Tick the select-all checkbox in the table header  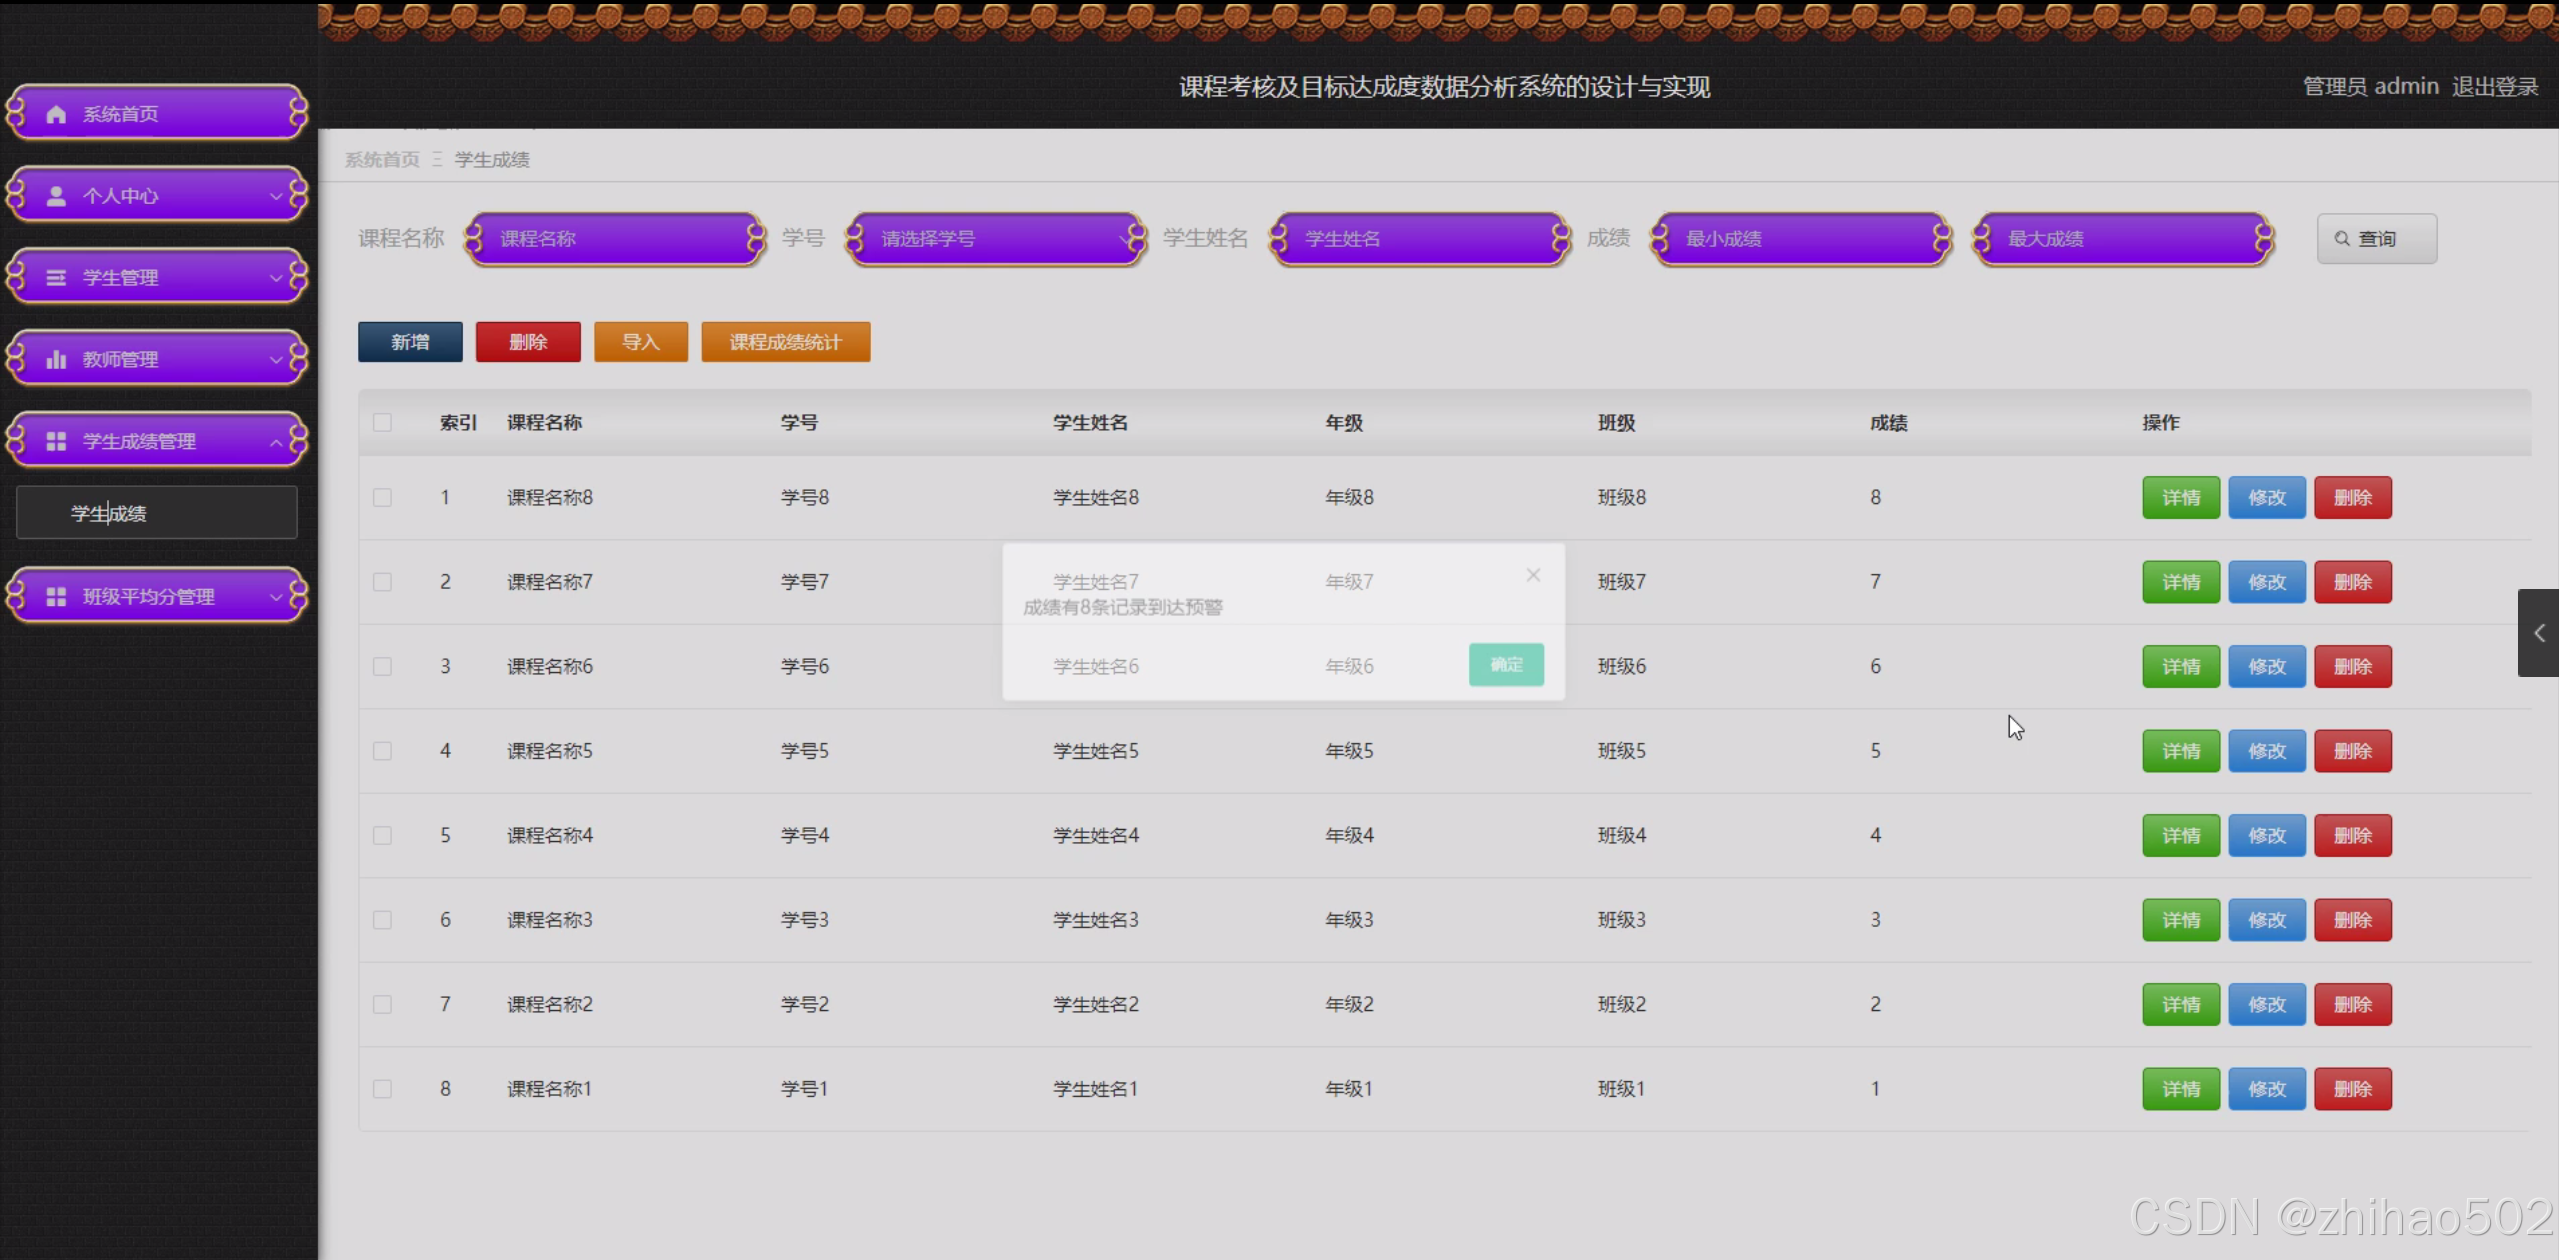coord(382,422)
